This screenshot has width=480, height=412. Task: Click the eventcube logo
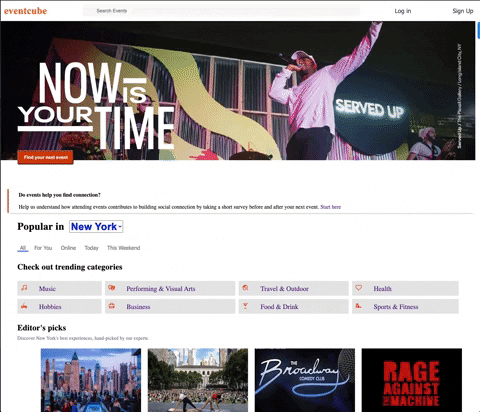pyautogui.click(x=25, y=11)
